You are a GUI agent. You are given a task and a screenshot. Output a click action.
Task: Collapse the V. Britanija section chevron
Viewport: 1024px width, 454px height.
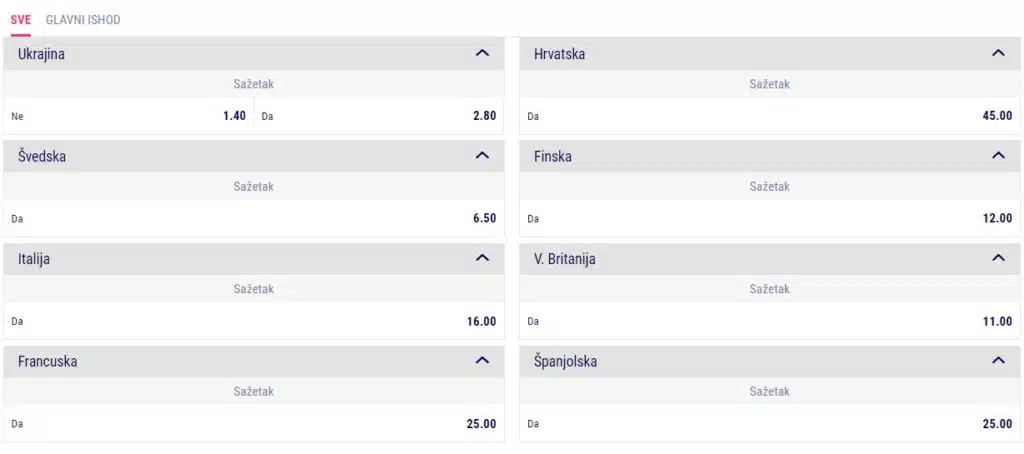[998, 258]
